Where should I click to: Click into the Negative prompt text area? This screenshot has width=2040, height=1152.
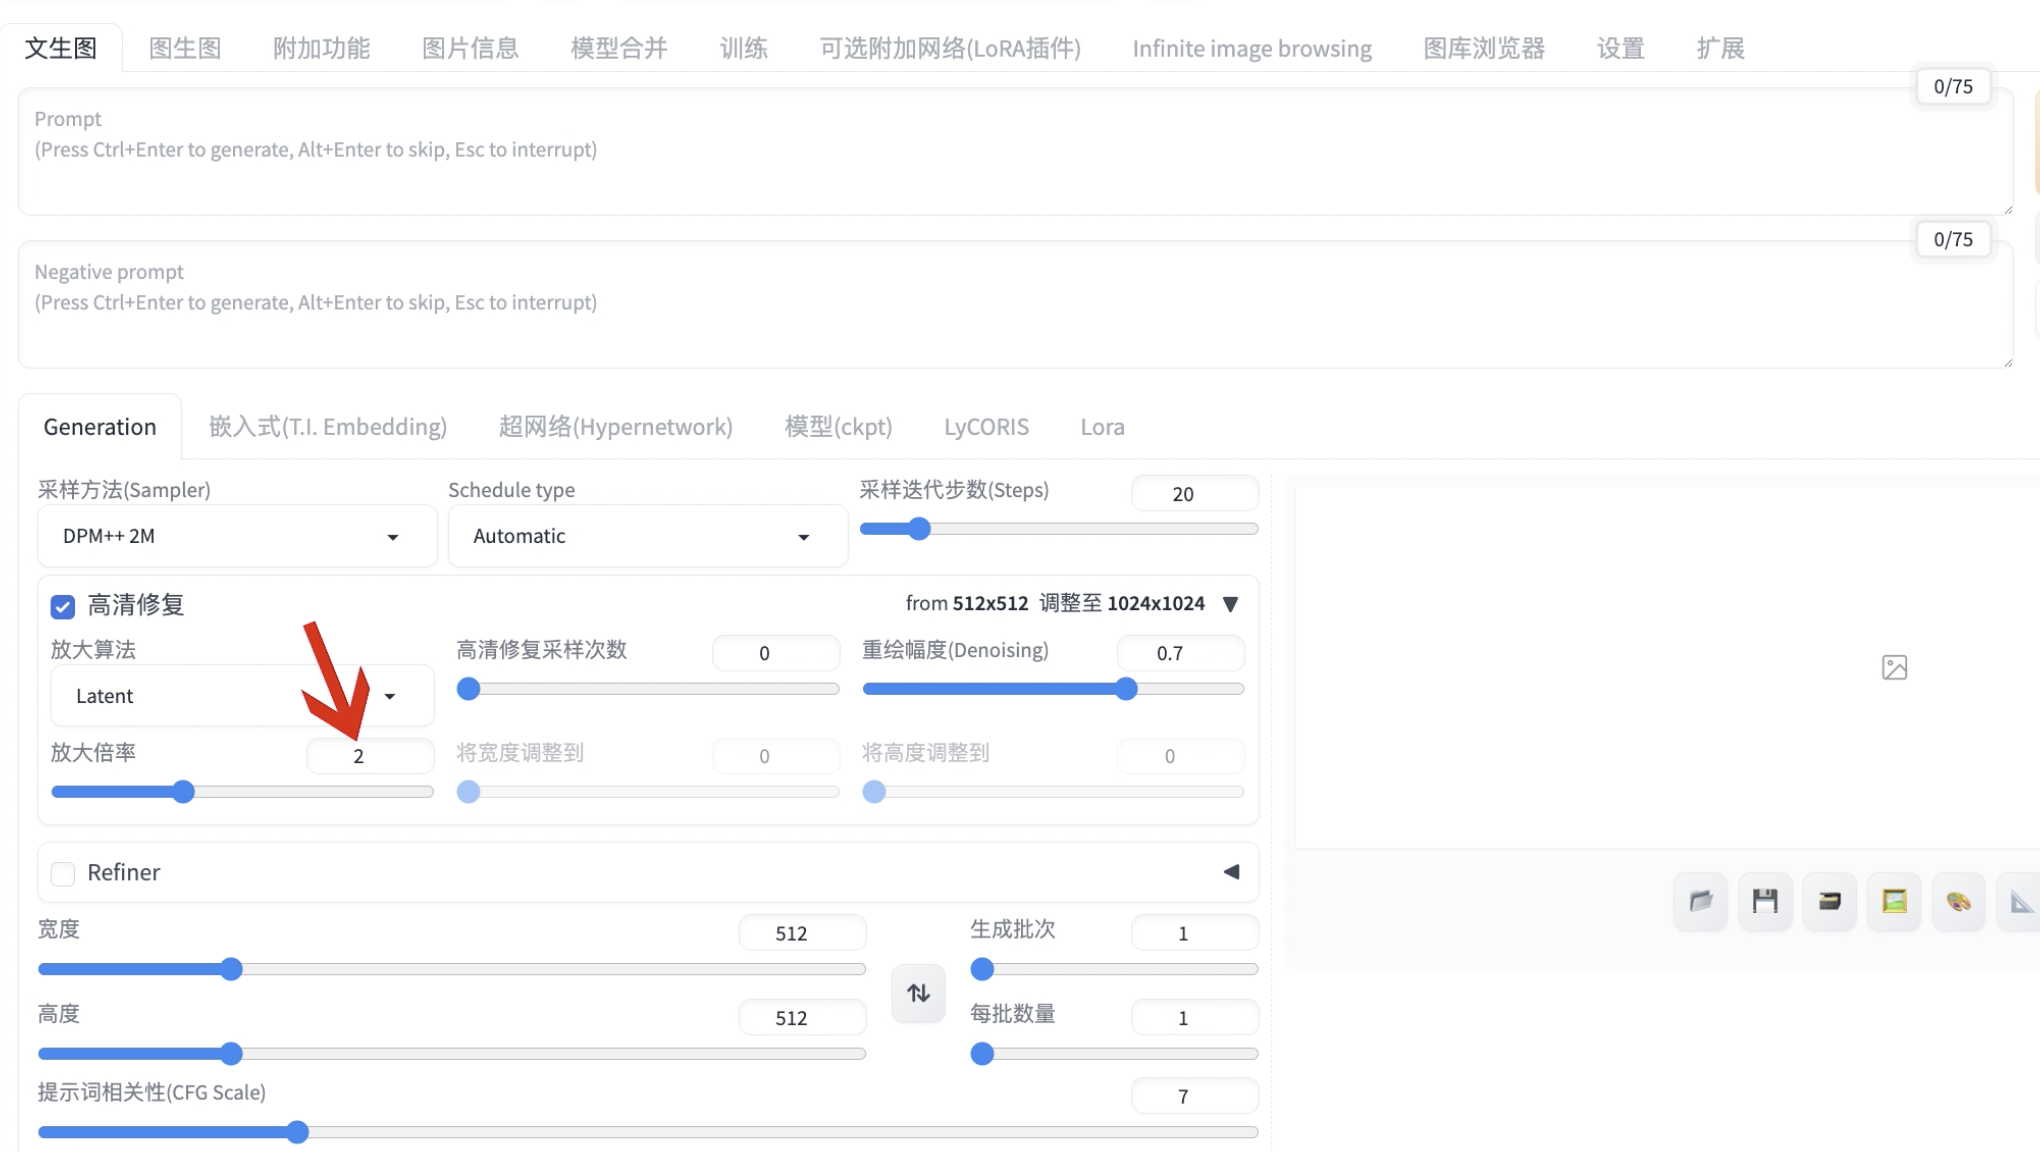[x=1016, y=305]
